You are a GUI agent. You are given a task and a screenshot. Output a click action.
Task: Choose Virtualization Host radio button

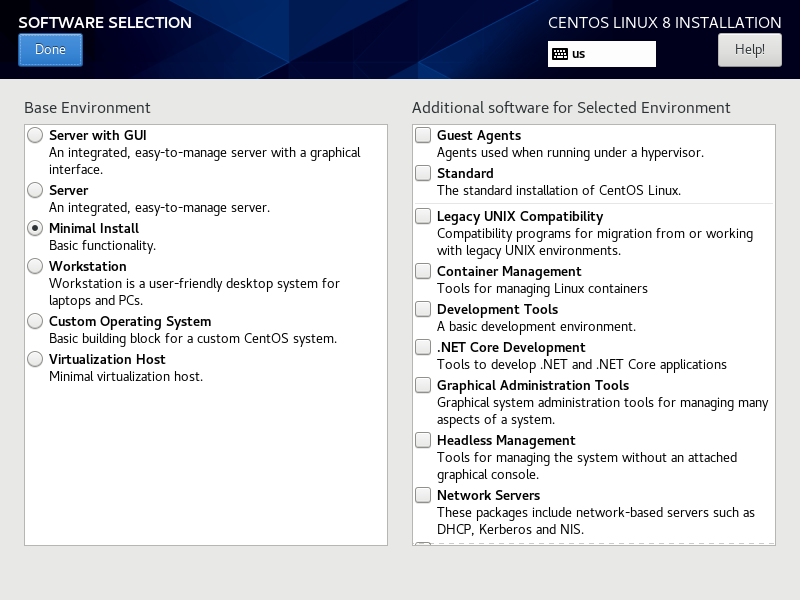point(35,359)
